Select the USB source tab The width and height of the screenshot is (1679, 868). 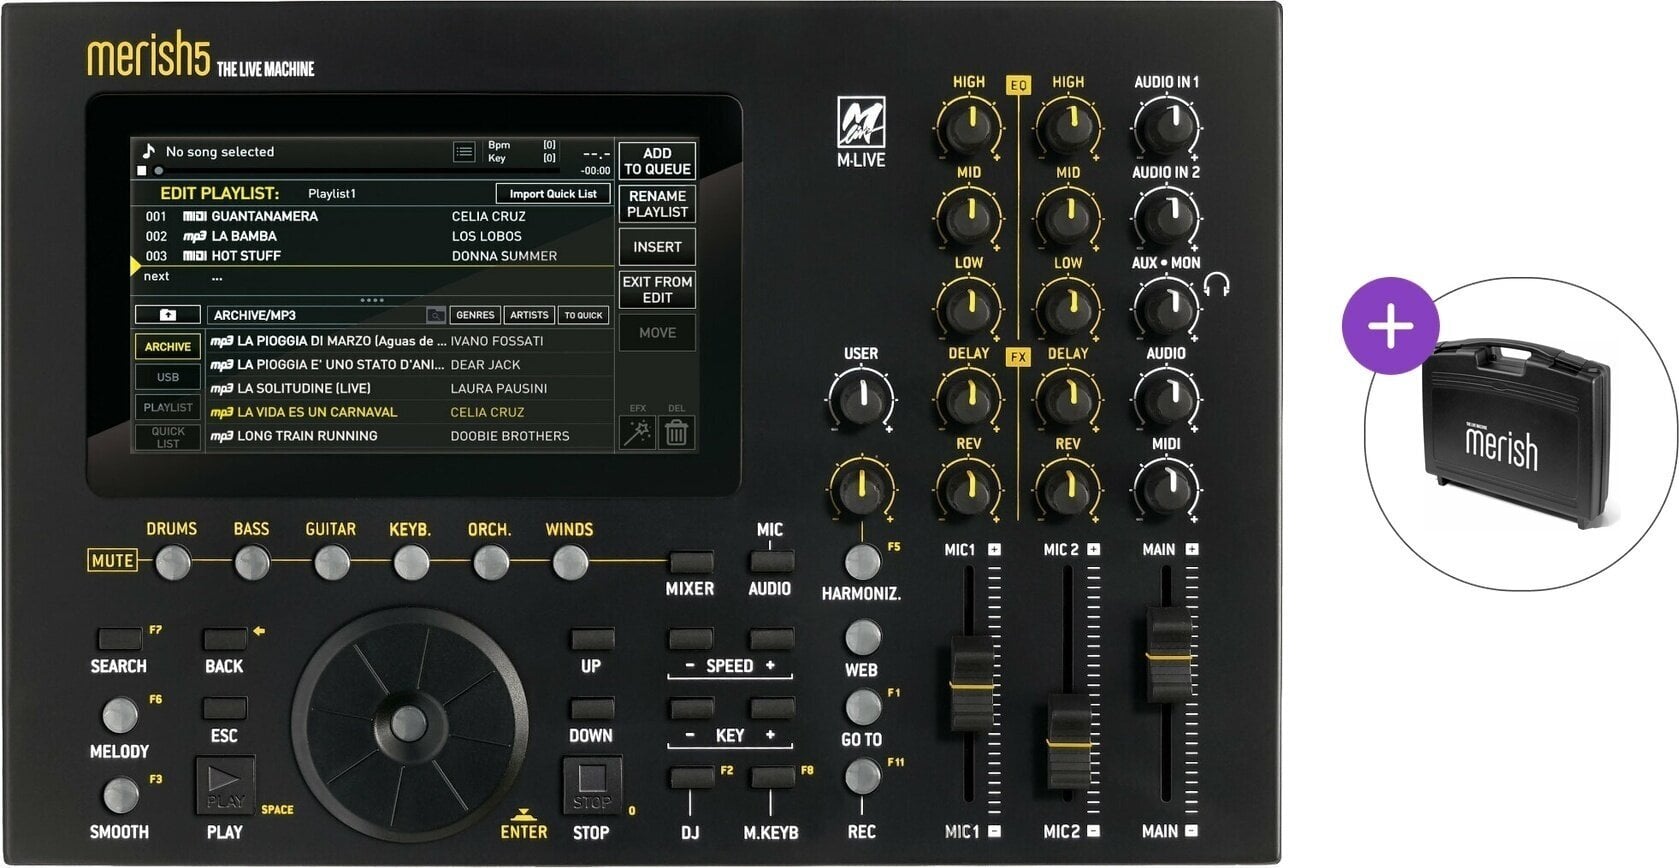coord(168,377)
